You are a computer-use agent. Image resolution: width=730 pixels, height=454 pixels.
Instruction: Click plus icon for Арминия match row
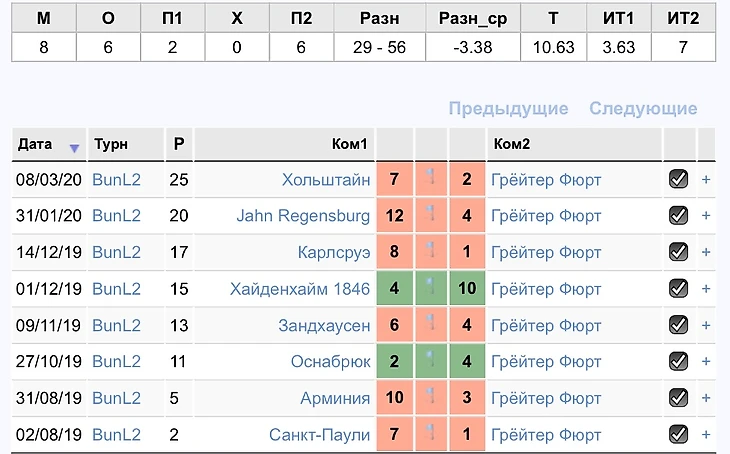pyautogui.click(x=706, y=398)
